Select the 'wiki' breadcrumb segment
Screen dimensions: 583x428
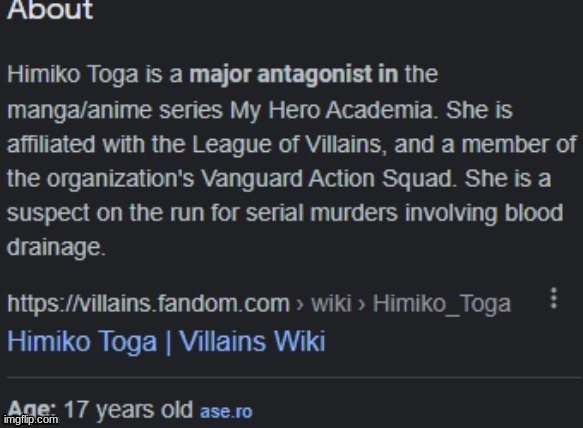coord(331,303)
